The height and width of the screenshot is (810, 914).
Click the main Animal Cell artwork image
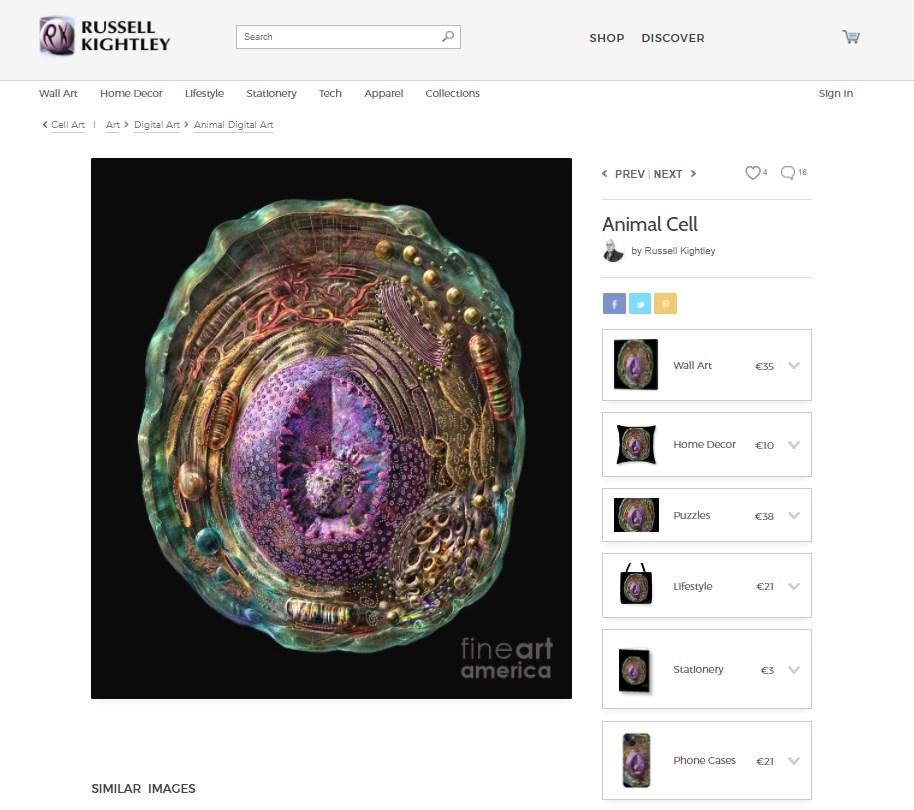point(331,428)
